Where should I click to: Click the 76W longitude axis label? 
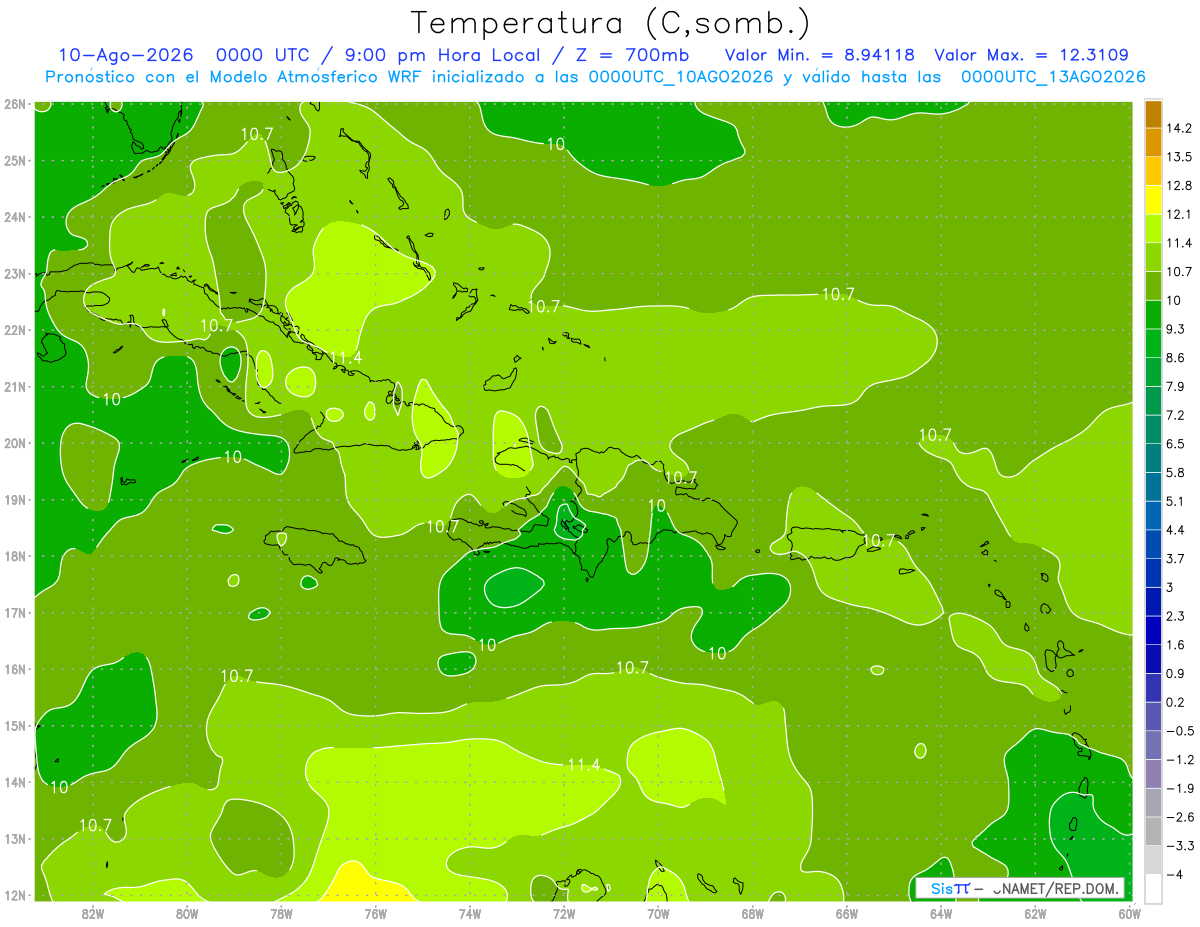pyautogui.click(x=375, y=913)
